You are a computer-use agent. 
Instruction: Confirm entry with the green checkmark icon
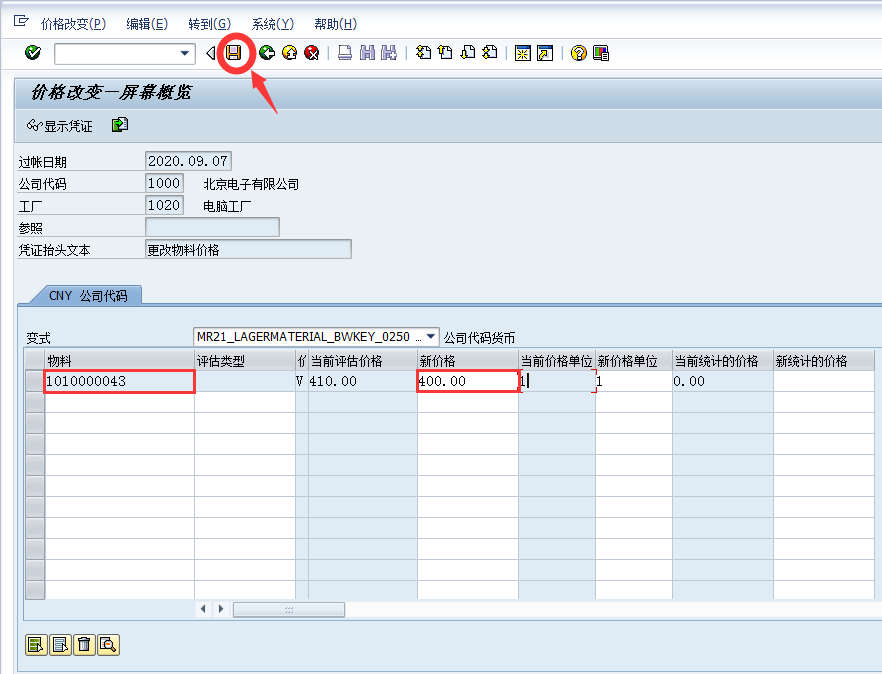click(31, 52)
